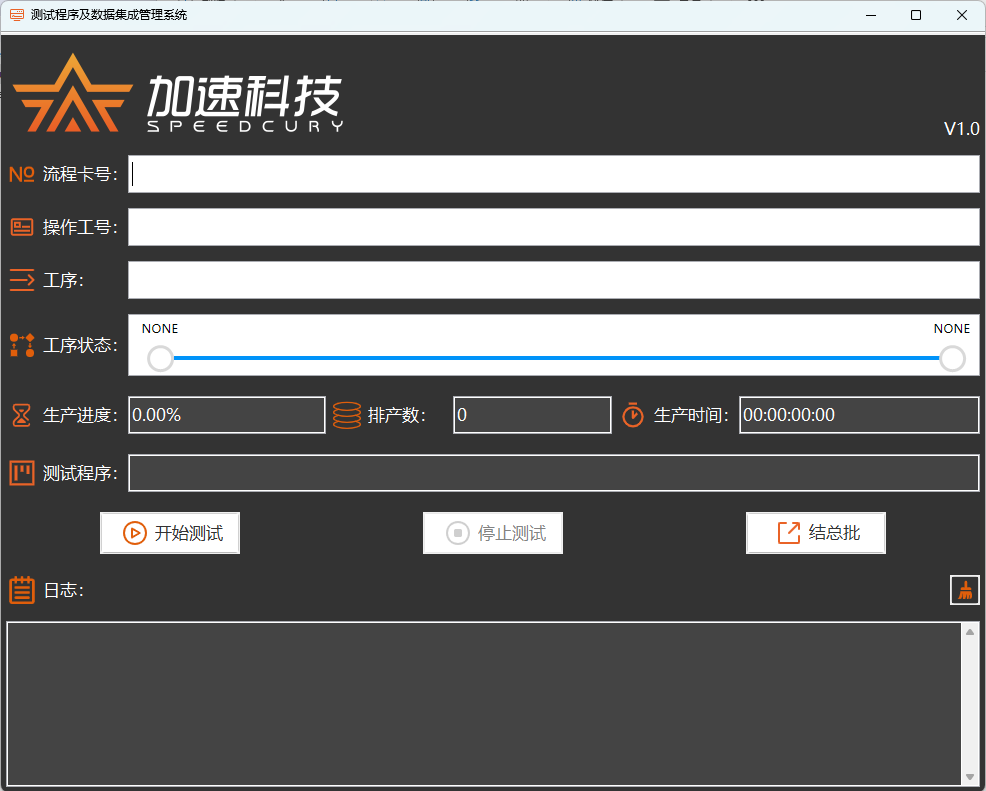The width and height of the screenshot is (986, 791).
Task: Click the right NONE slider handle
Action: click(951, 358)
